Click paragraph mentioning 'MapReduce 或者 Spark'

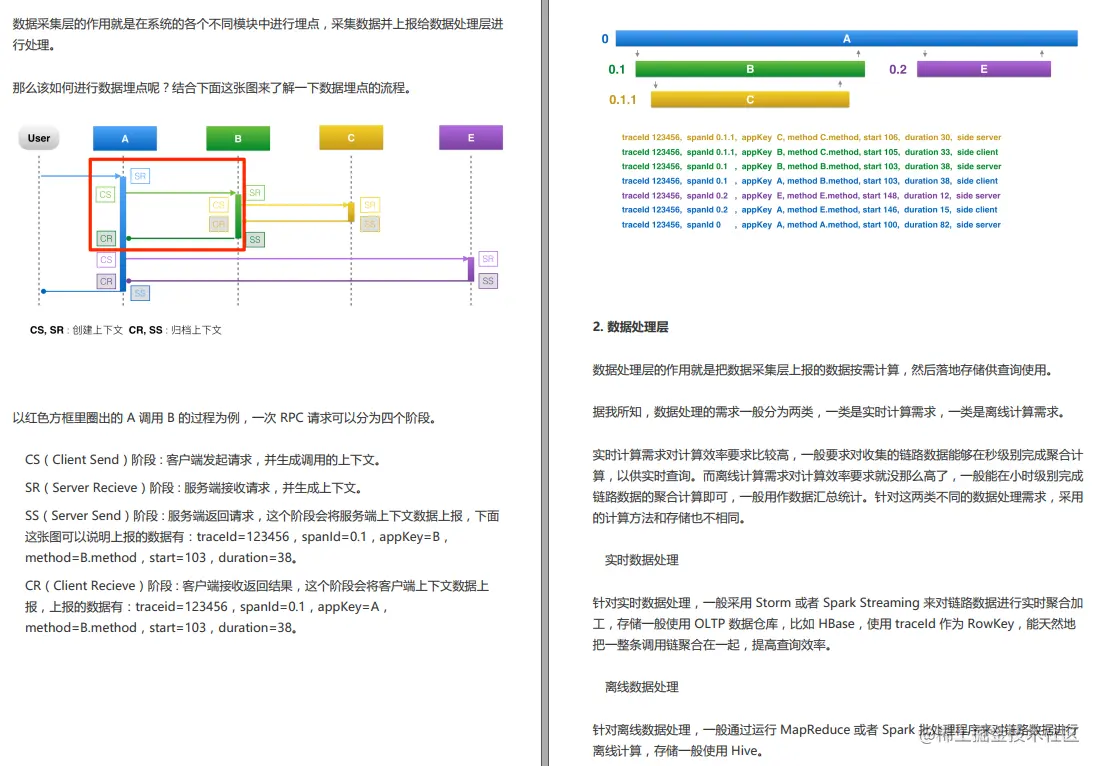coord(836,740)
